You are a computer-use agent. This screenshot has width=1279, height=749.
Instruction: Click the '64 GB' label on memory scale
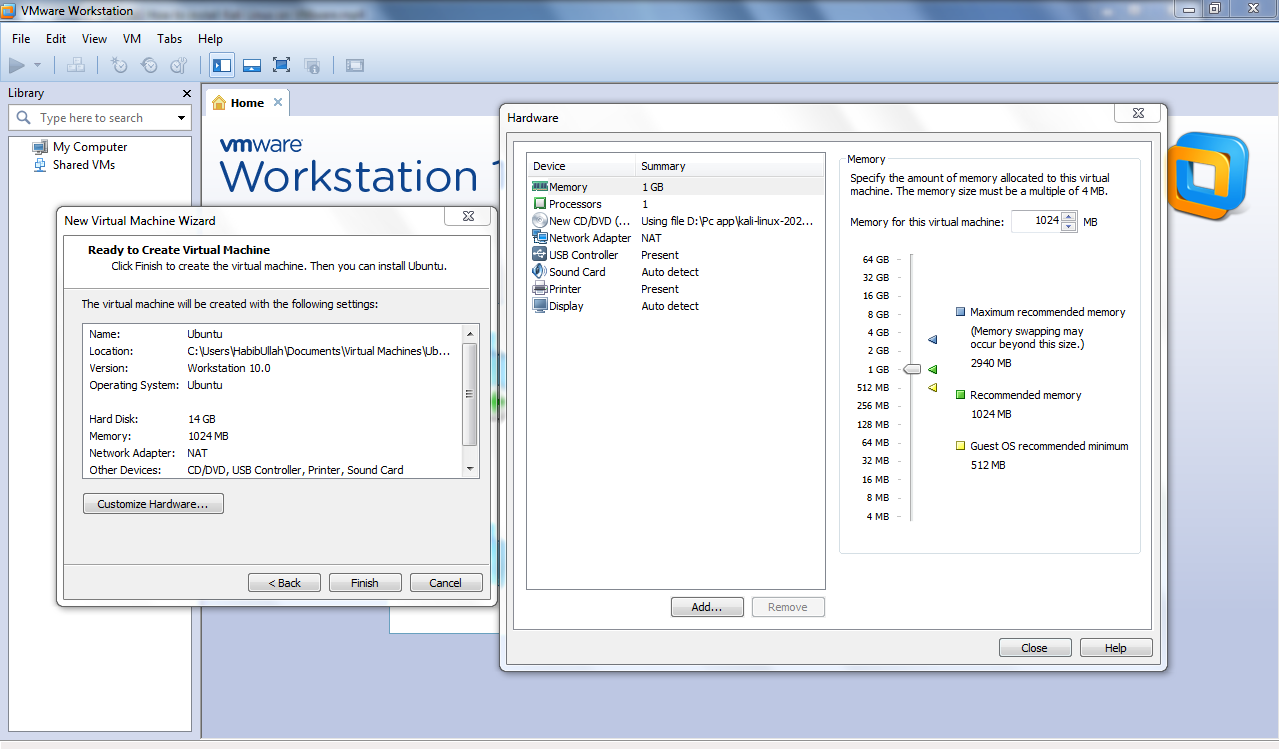(x=876, y=259)
